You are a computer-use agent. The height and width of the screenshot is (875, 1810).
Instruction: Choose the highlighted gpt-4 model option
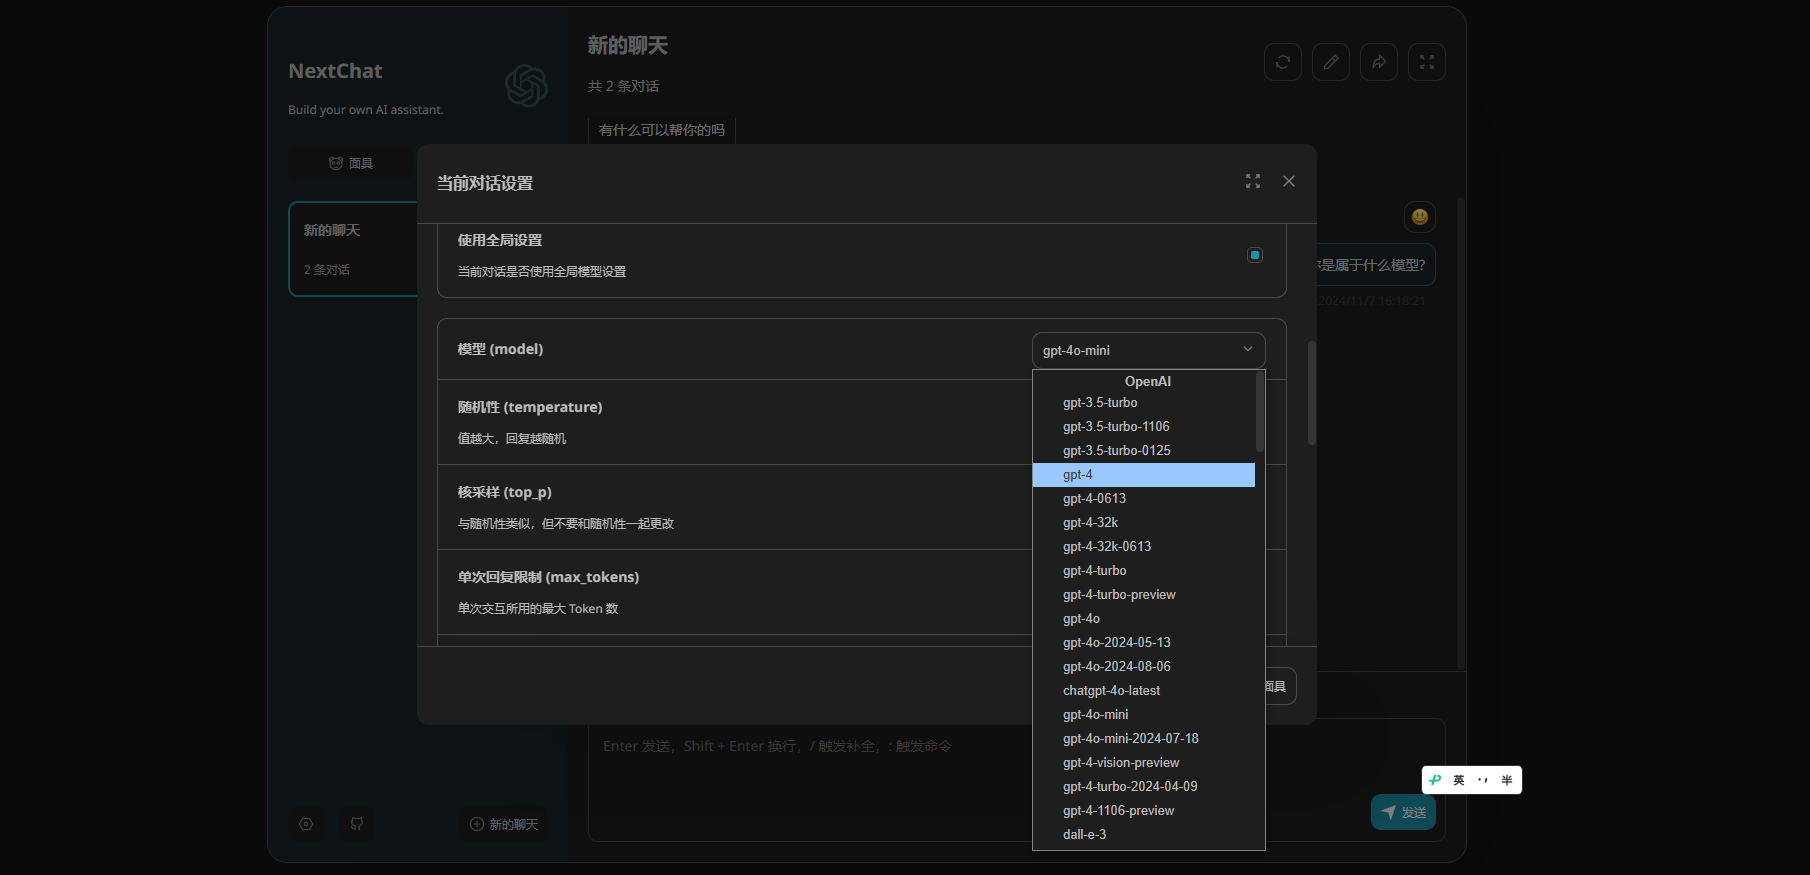tap(1144, 475)
